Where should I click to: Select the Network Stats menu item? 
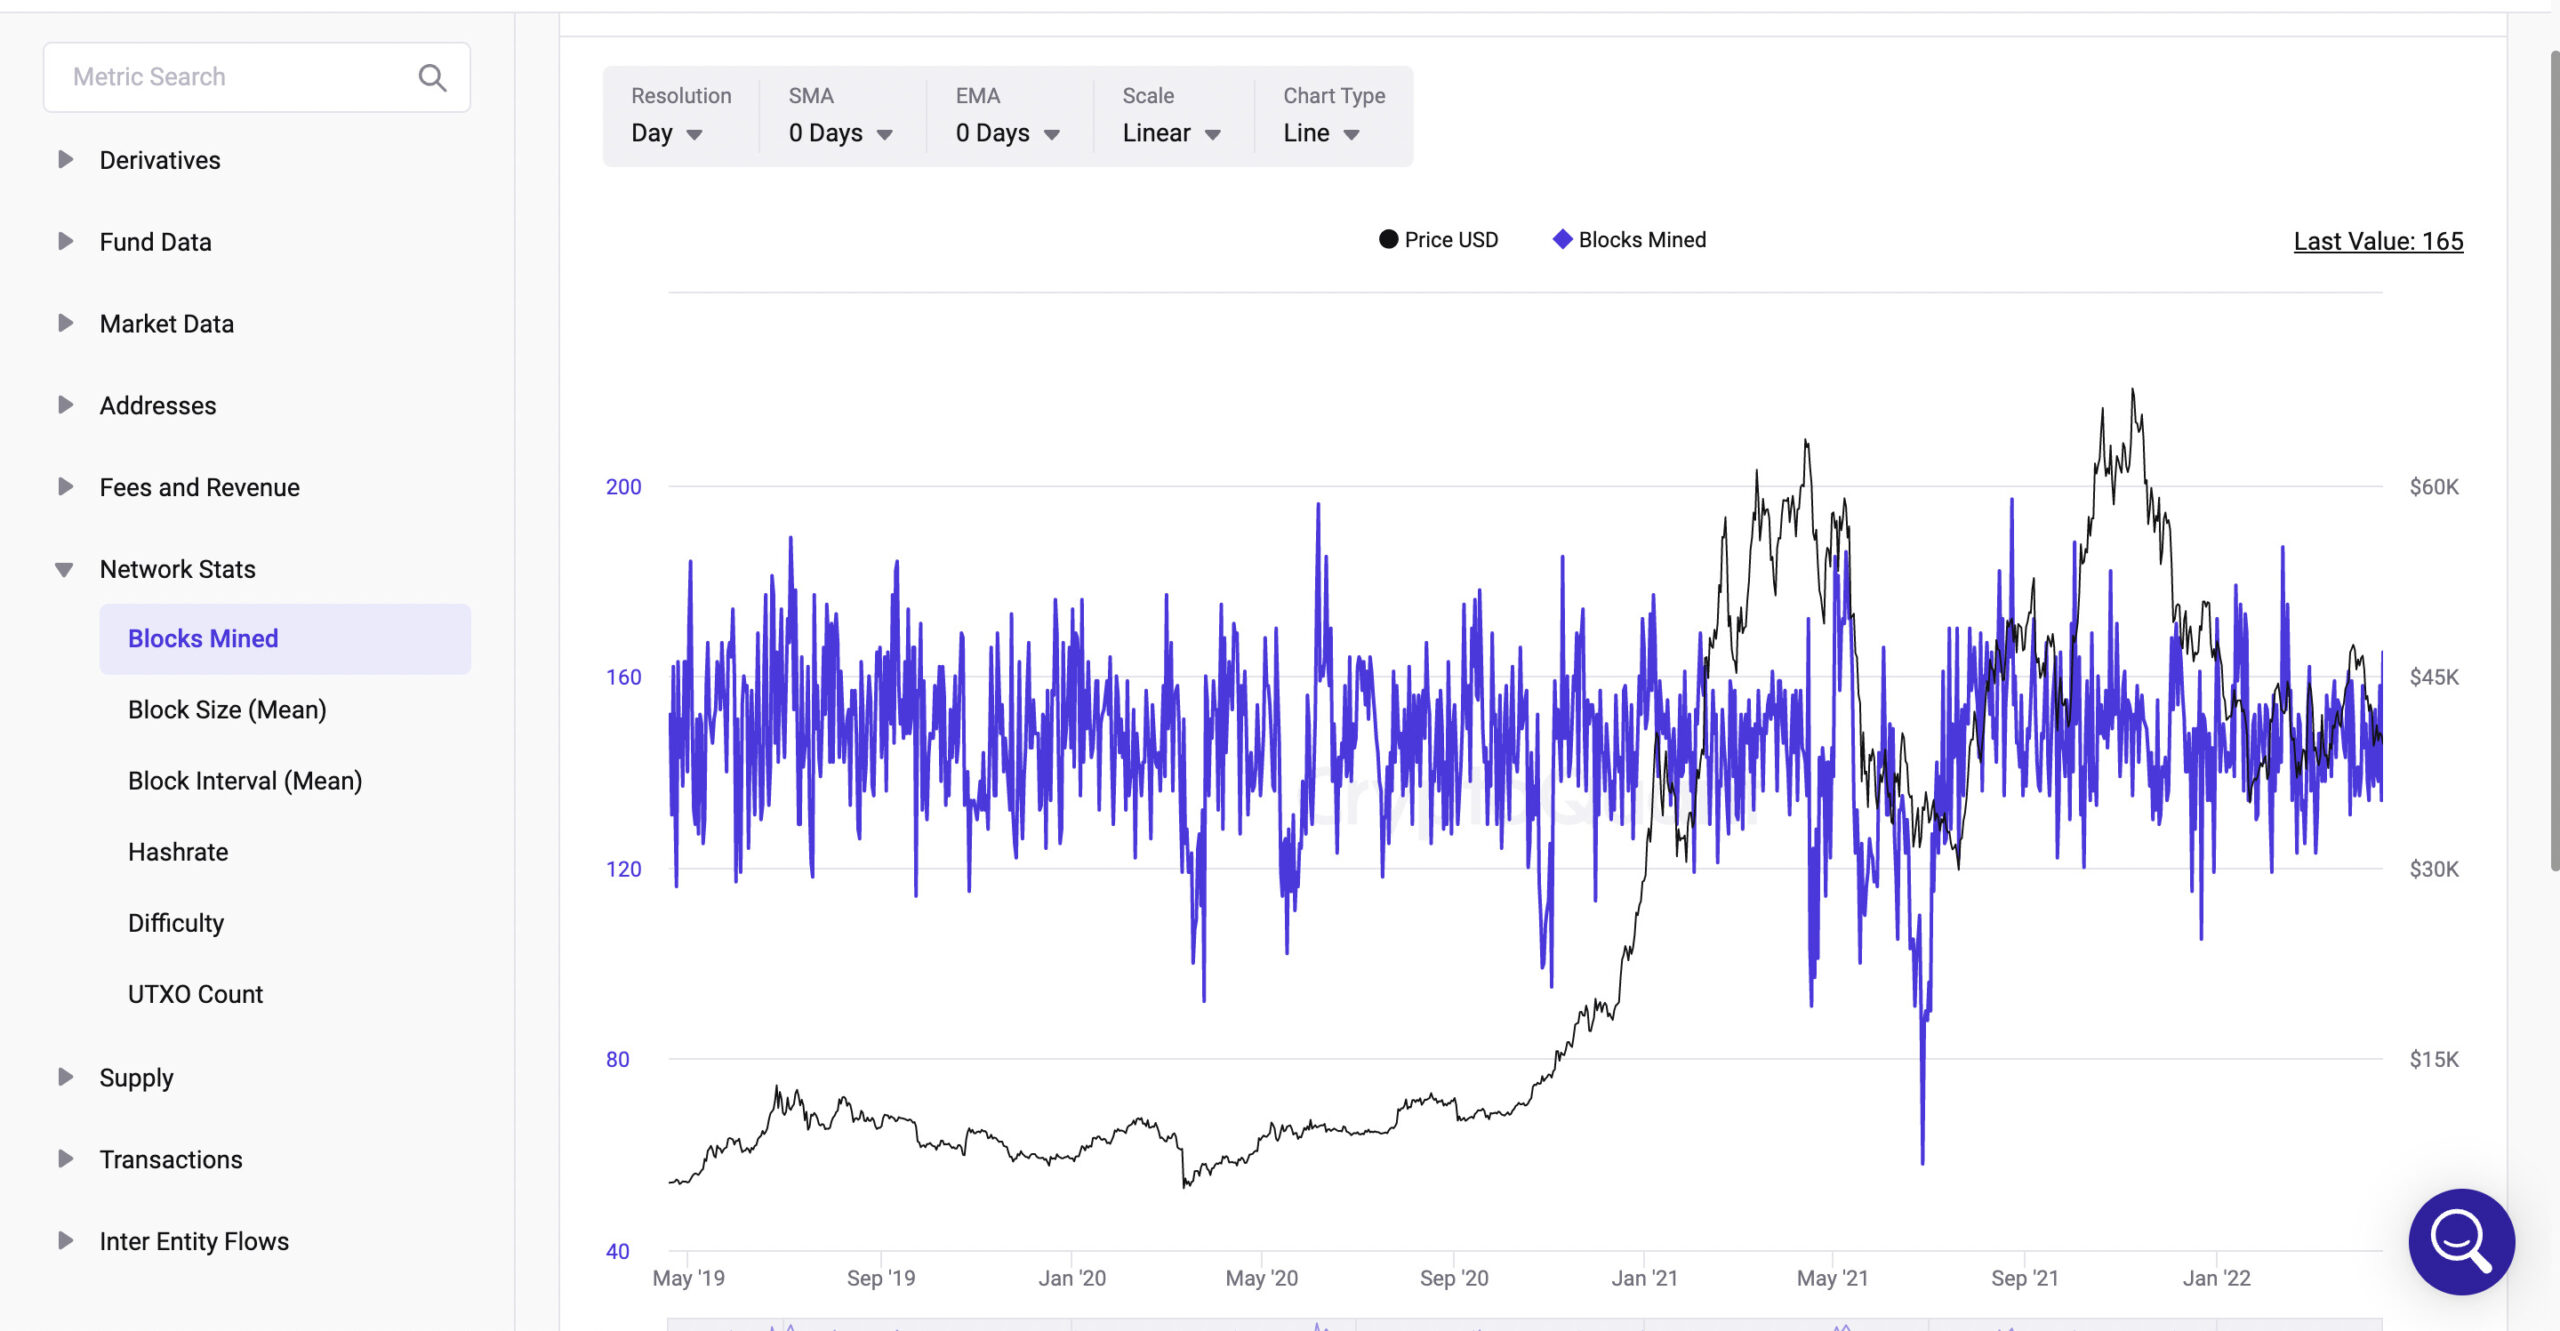[x=176, y=569]
